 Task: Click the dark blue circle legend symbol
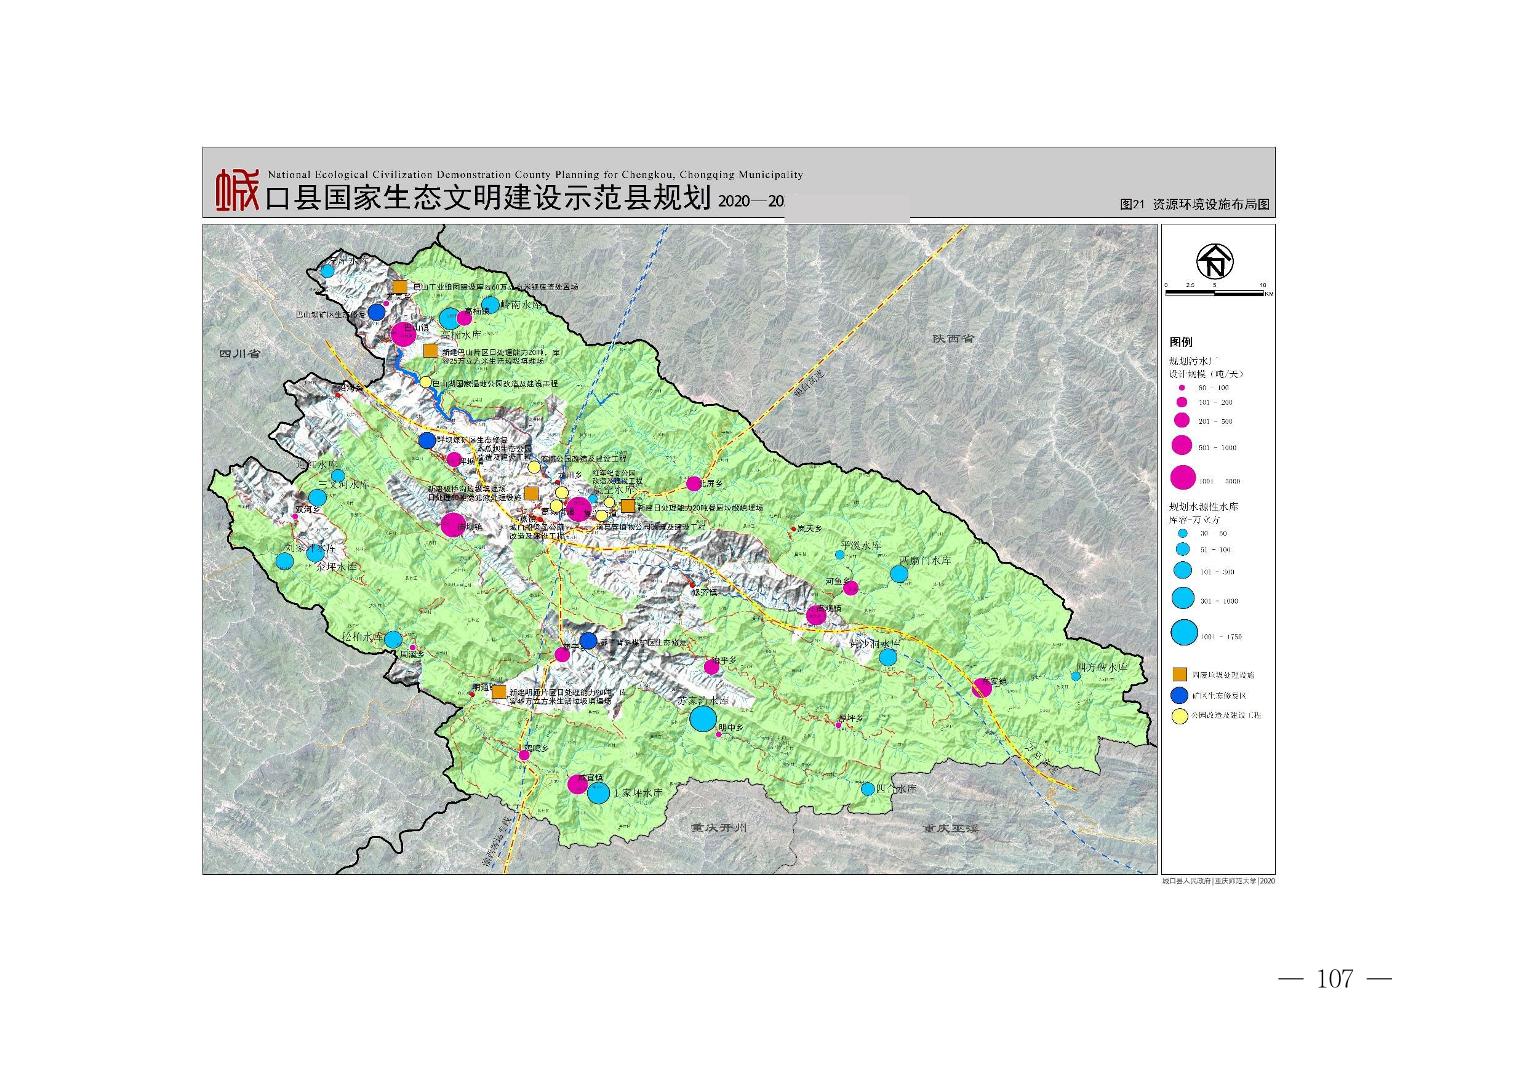pyautogui.click(x=1181, y=695)
